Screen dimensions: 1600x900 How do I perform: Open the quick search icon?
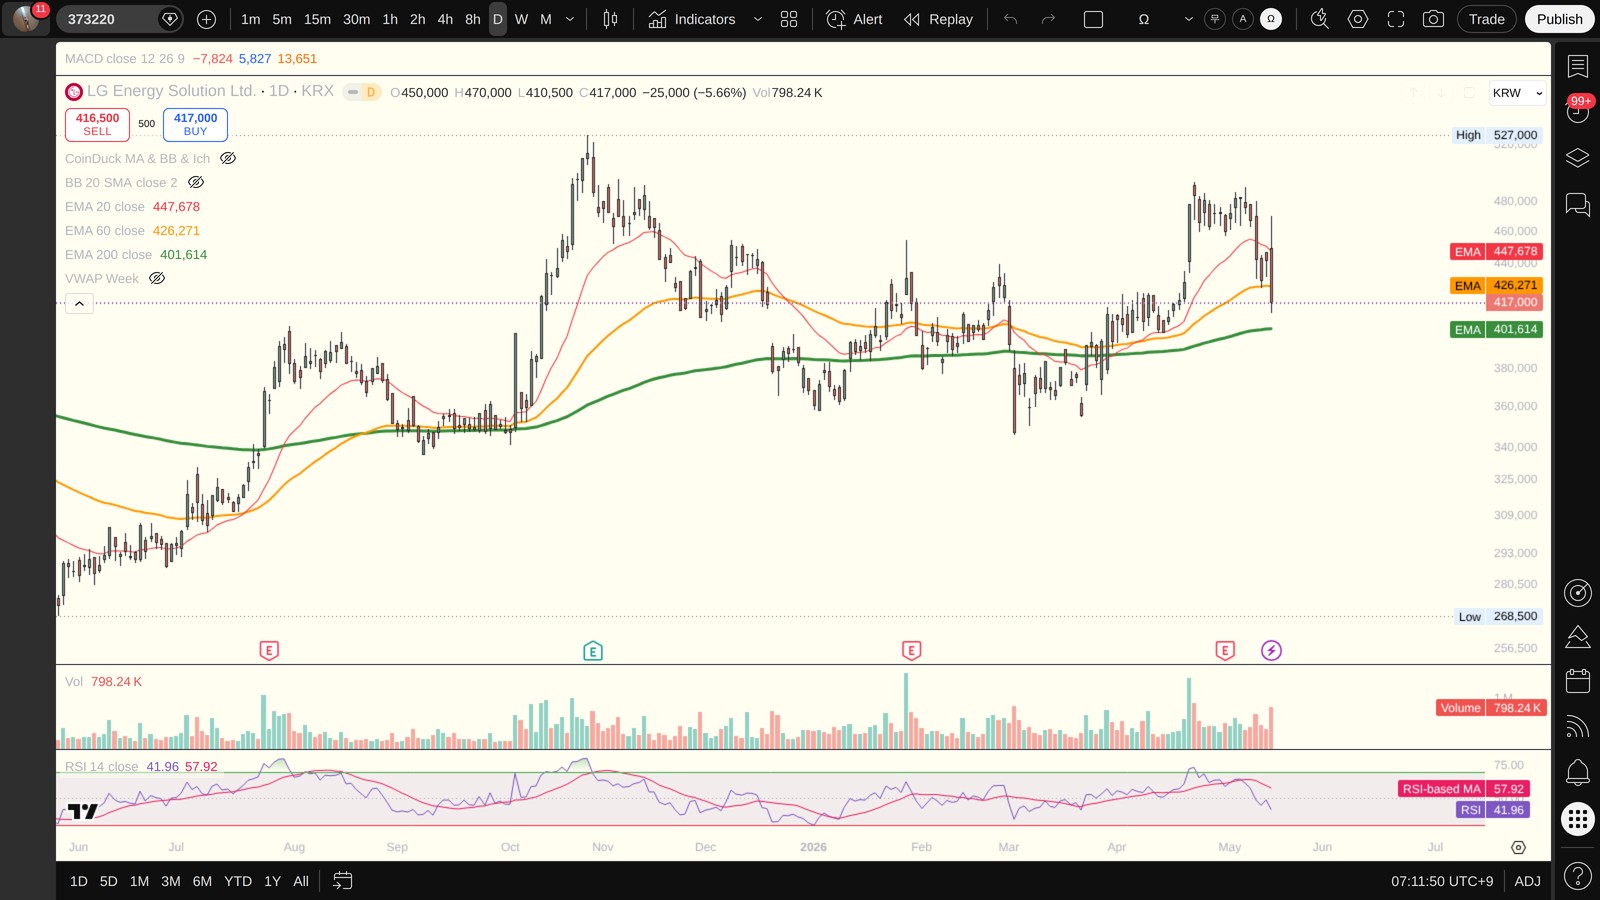click(1320, 19)
